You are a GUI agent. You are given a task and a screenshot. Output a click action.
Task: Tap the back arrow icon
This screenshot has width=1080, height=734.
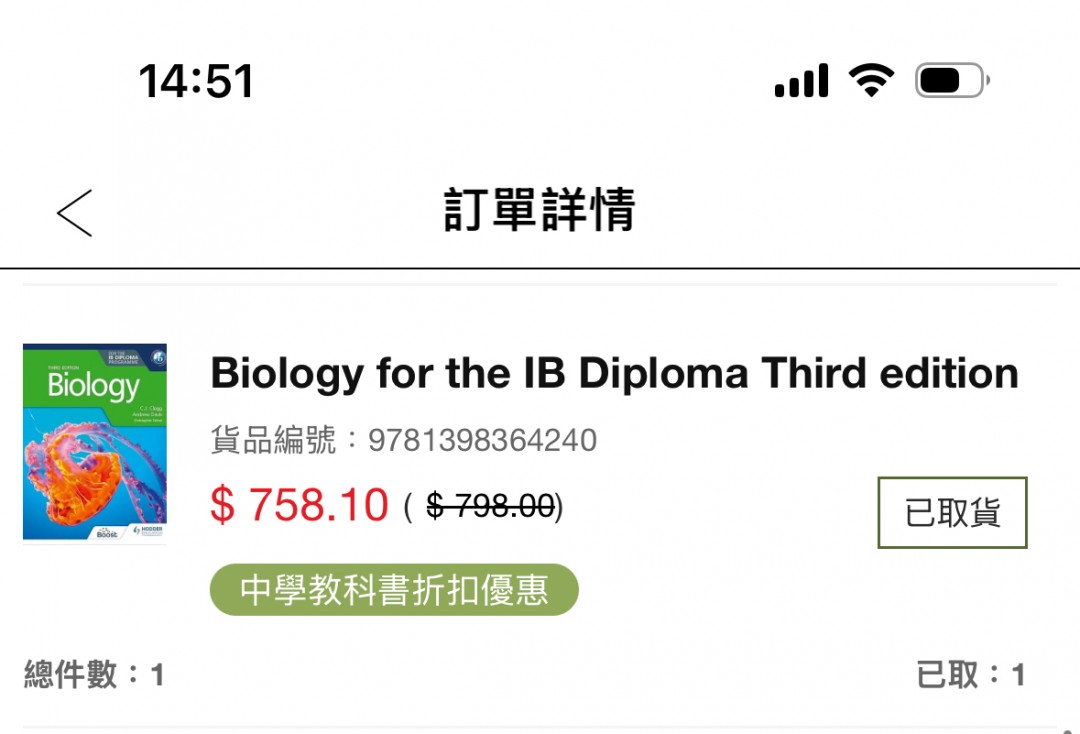[x=75, y=213]
